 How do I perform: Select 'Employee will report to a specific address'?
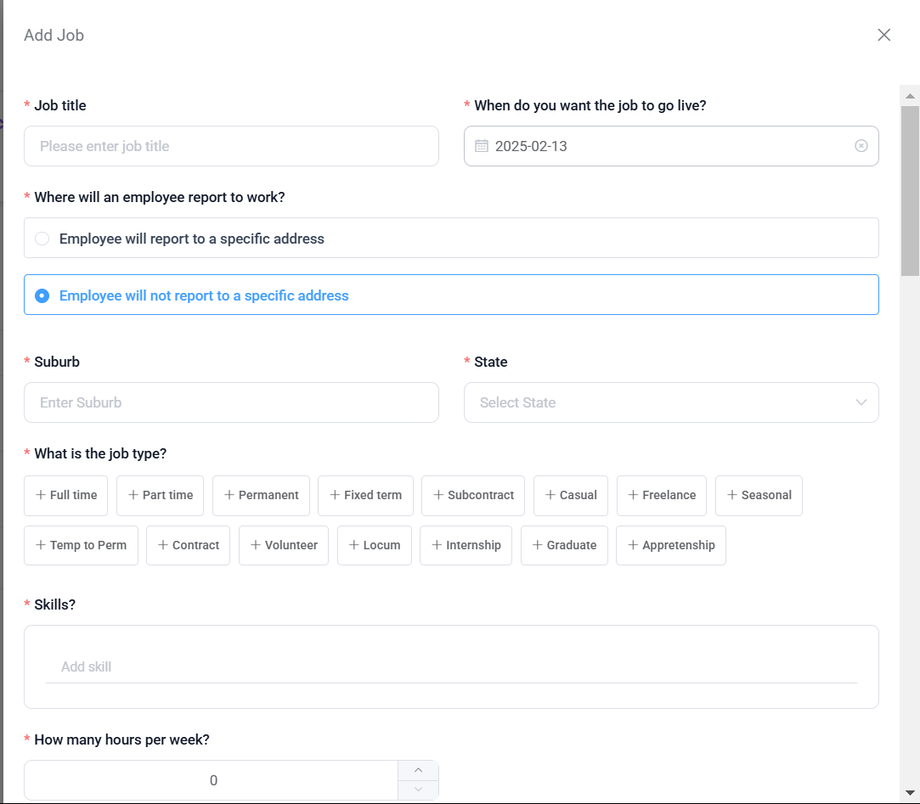42,239
